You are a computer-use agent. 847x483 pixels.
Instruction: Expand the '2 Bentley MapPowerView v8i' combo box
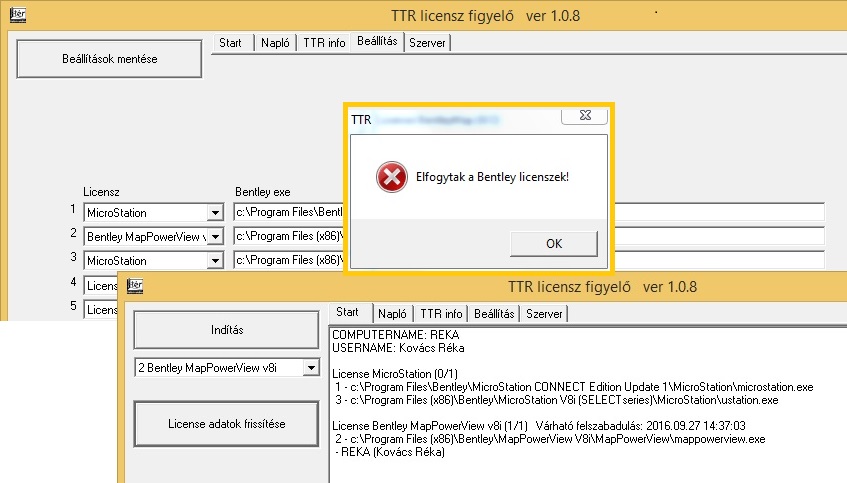pyautogui.click(x=307, y=368)
